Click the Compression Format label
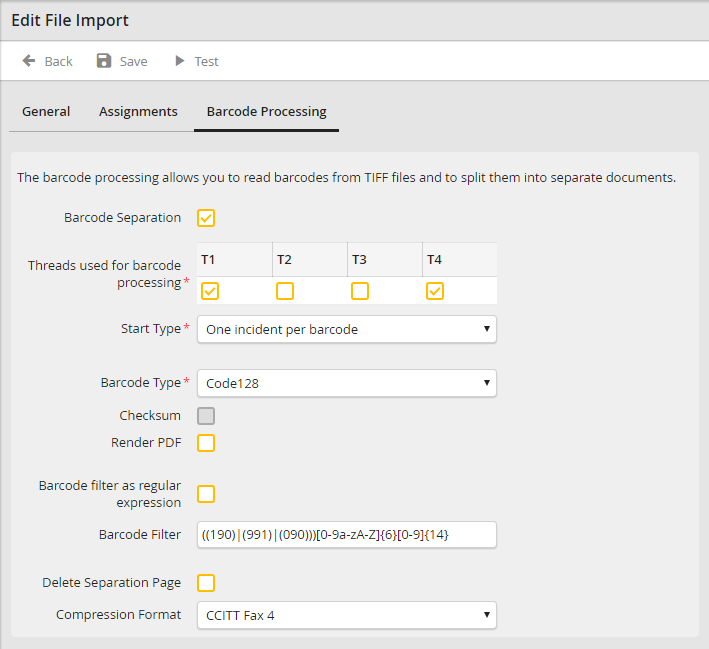The width and height of the screenshot is (709, 649). (118, 615)
